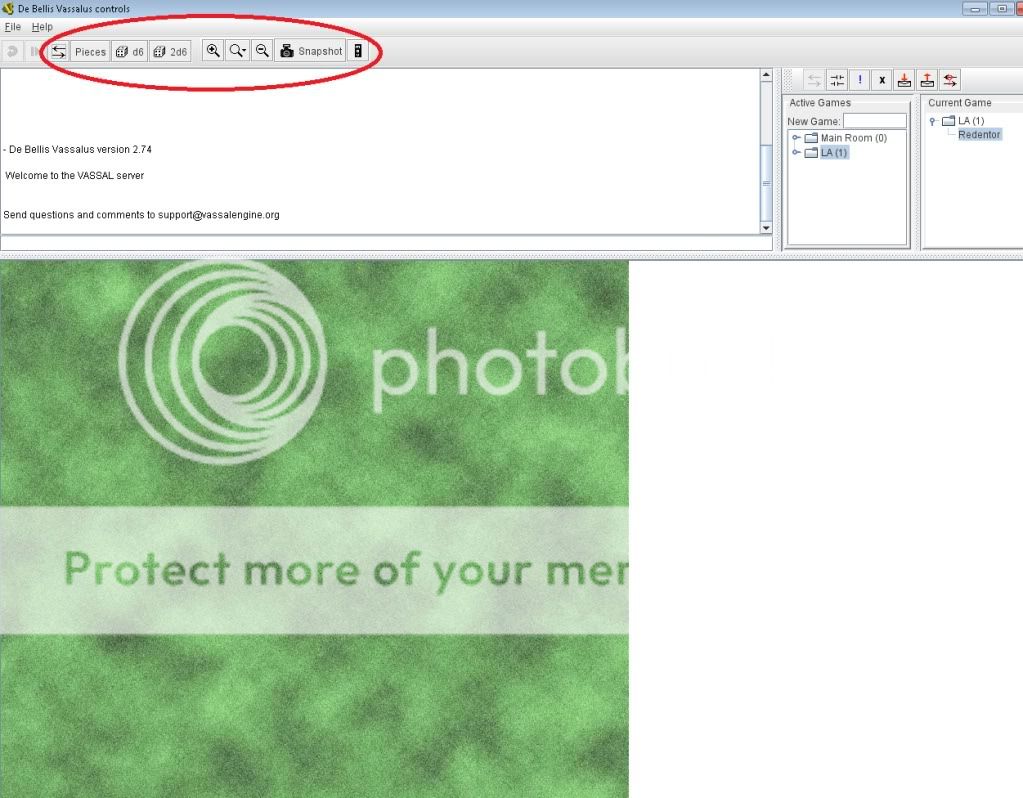Maximize the De Bellis Vassalus window
The width and height of the screenshot is (1023, 798).
pos(1001,8)
